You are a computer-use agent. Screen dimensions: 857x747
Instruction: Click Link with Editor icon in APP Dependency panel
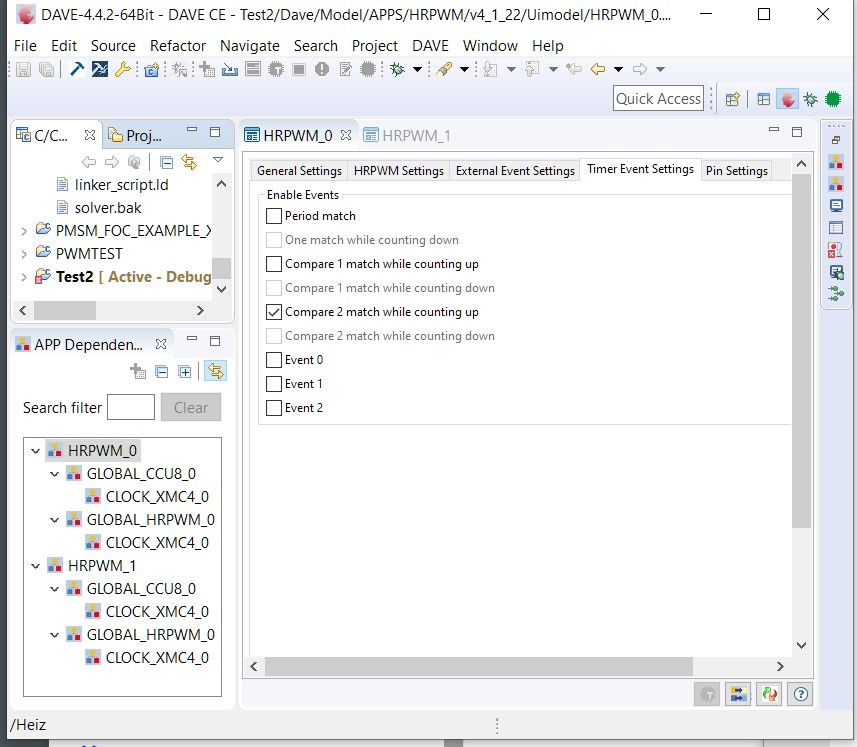coord(215,371)
